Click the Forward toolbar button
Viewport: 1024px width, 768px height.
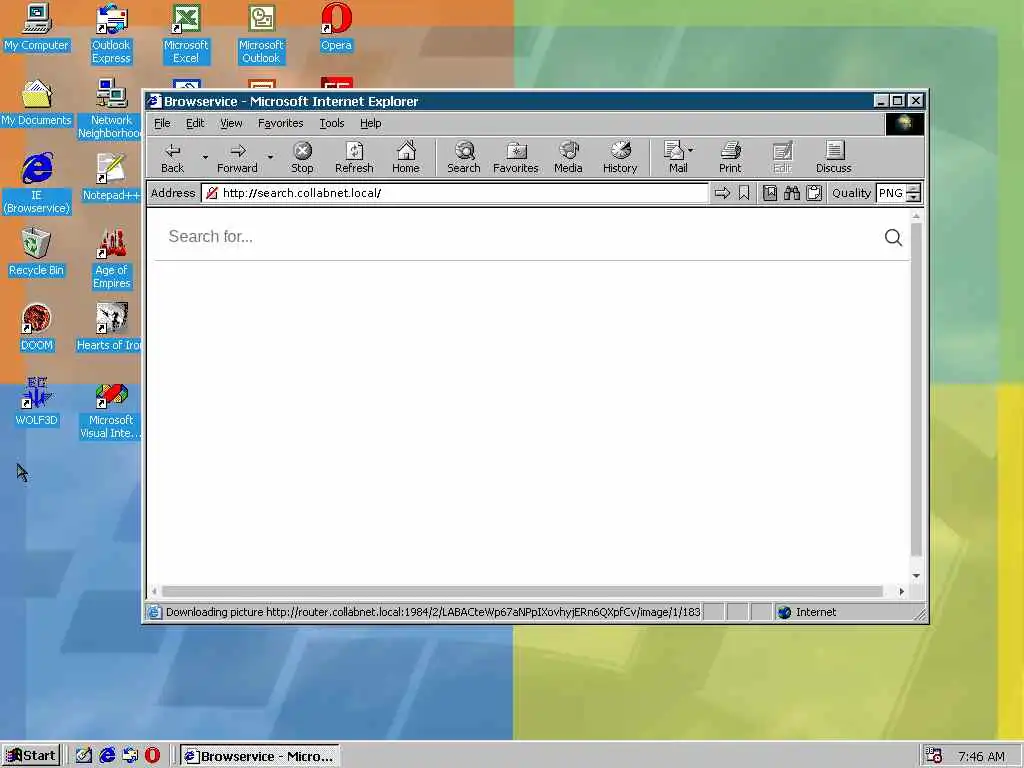tap(237, 157)
